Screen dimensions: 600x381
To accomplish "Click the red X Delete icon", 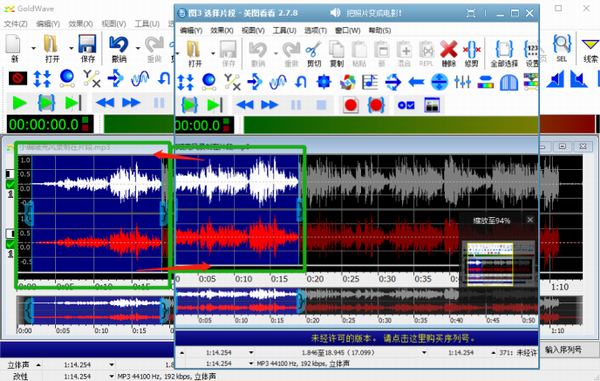I will (x=448, y=49).
